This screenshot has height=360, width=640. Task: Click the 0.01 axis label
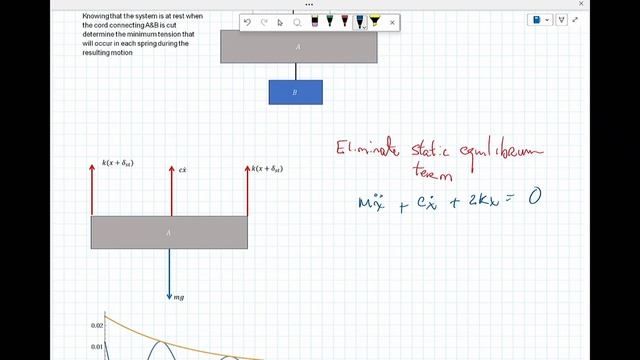click(97, 347)
